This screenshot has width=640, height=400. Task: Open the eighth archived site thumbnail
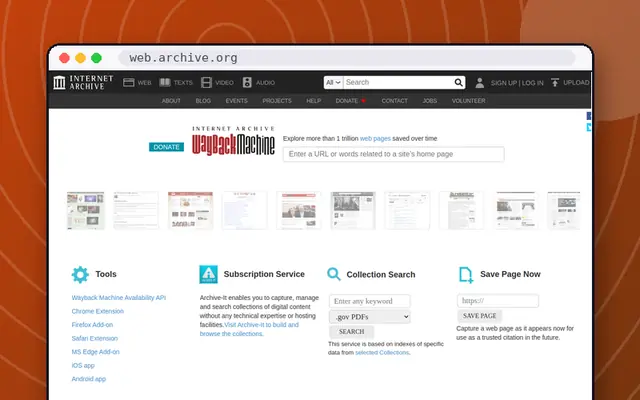tap(462, 211)
